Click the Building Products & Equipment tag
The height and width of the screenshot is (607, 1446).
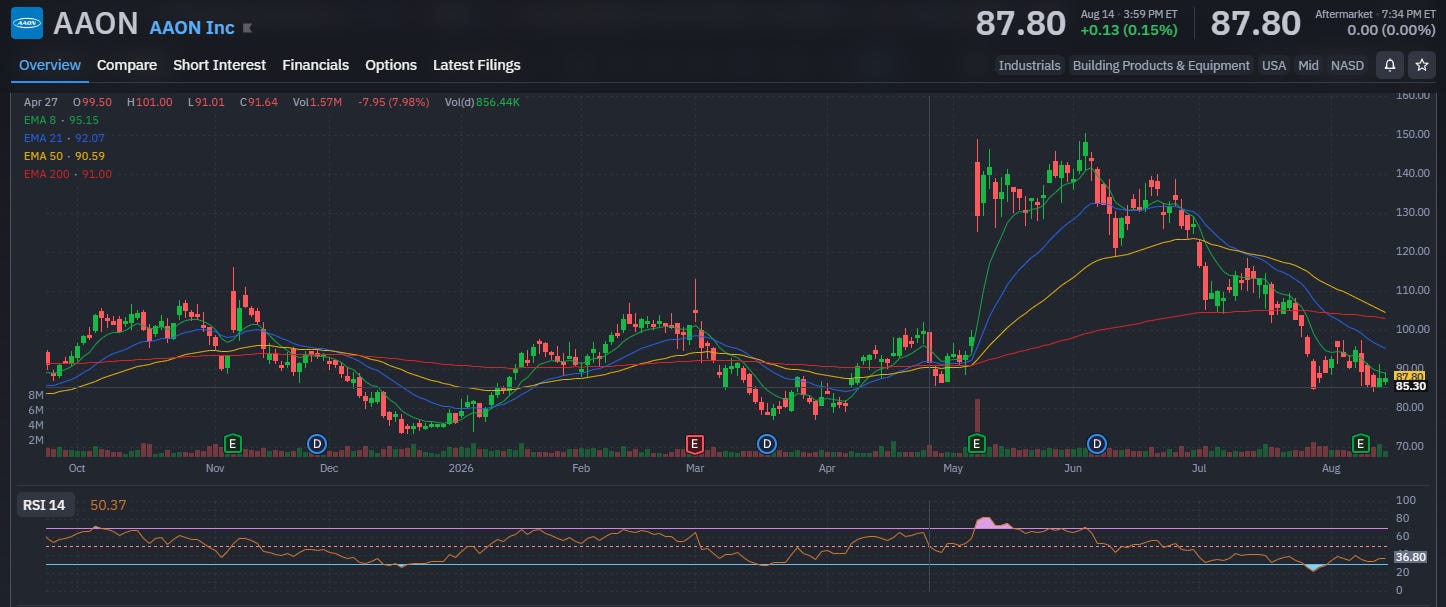point(1161,65)
